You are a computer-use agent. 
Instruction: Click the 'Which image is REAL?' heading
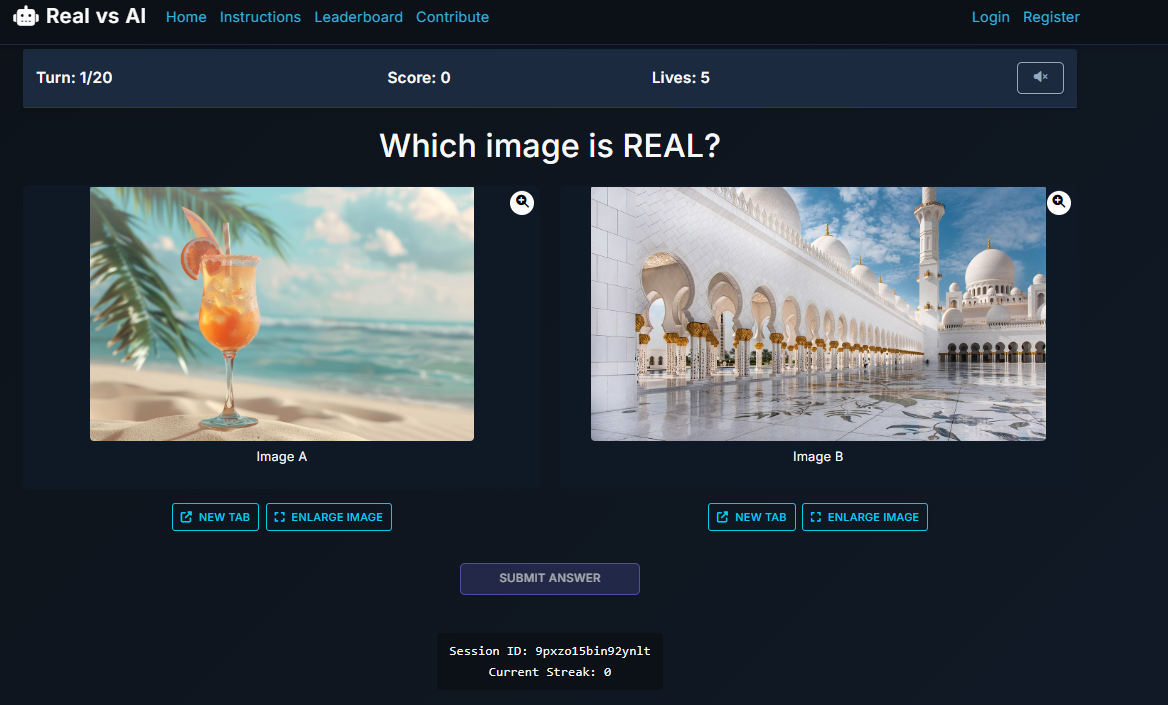550,146
